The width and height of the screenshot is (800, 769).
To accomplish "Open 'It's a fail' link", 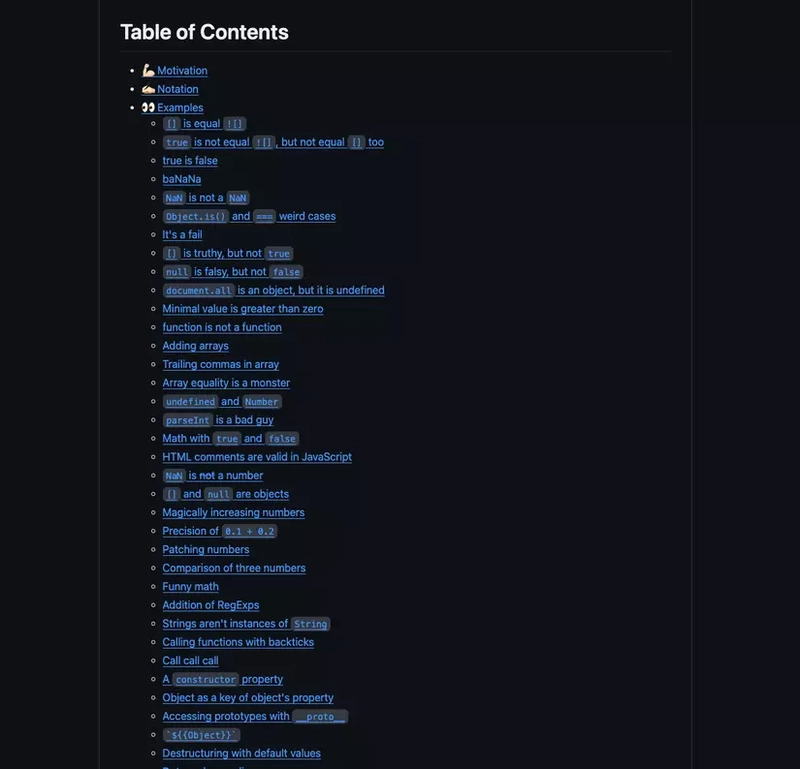I will click(182, 235).
